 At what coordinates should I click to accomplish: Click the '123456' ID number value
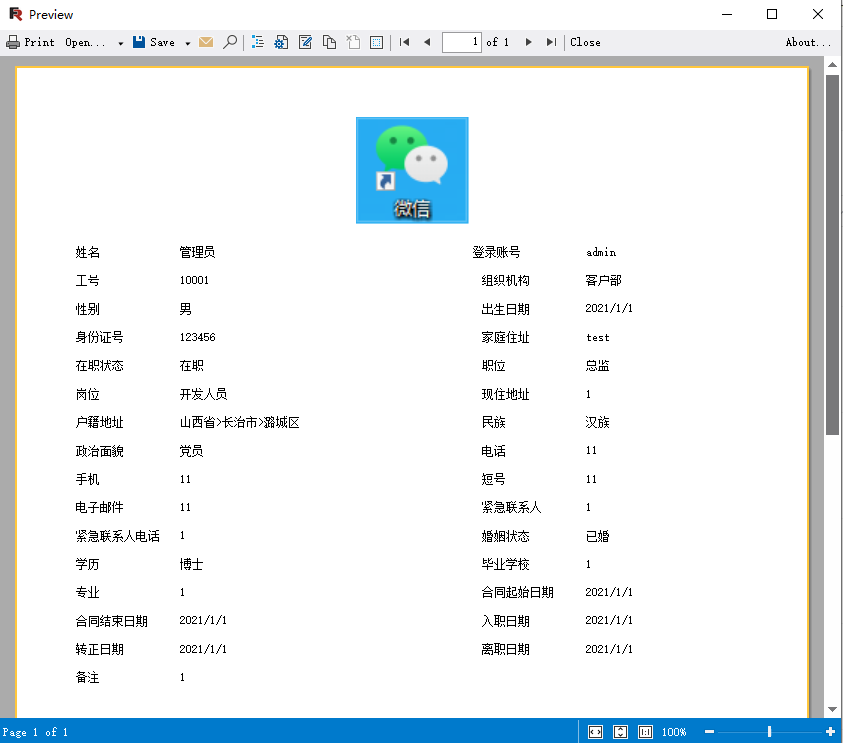tap(197, 337)
